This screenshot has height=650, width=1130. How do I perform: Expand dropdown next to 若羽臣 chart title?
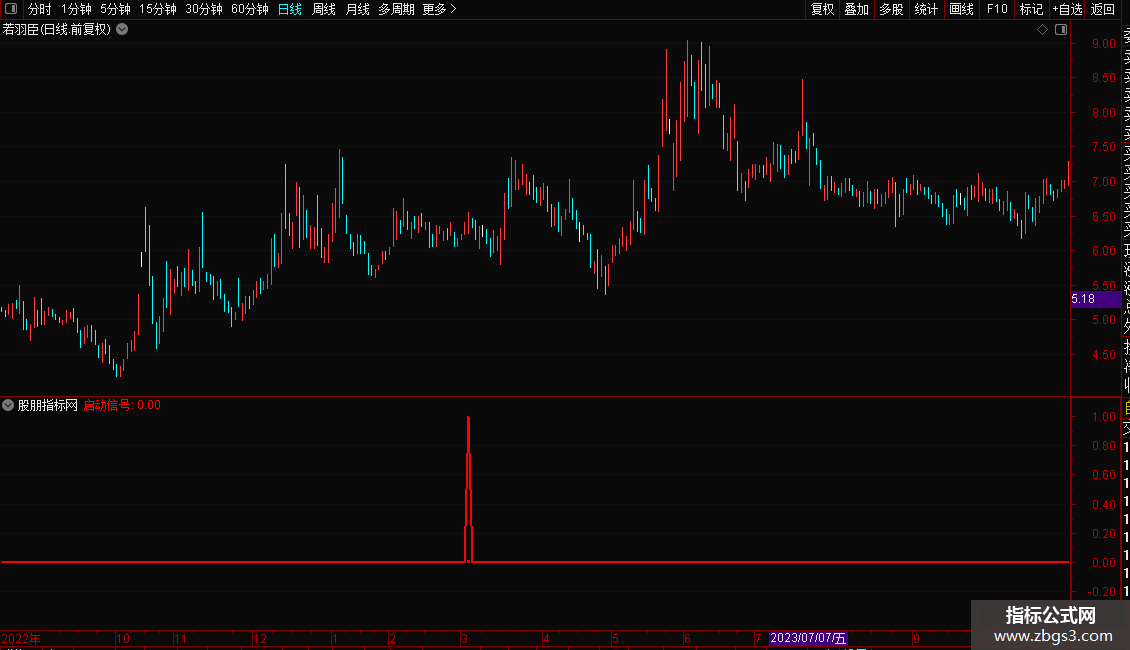[123, 29]
